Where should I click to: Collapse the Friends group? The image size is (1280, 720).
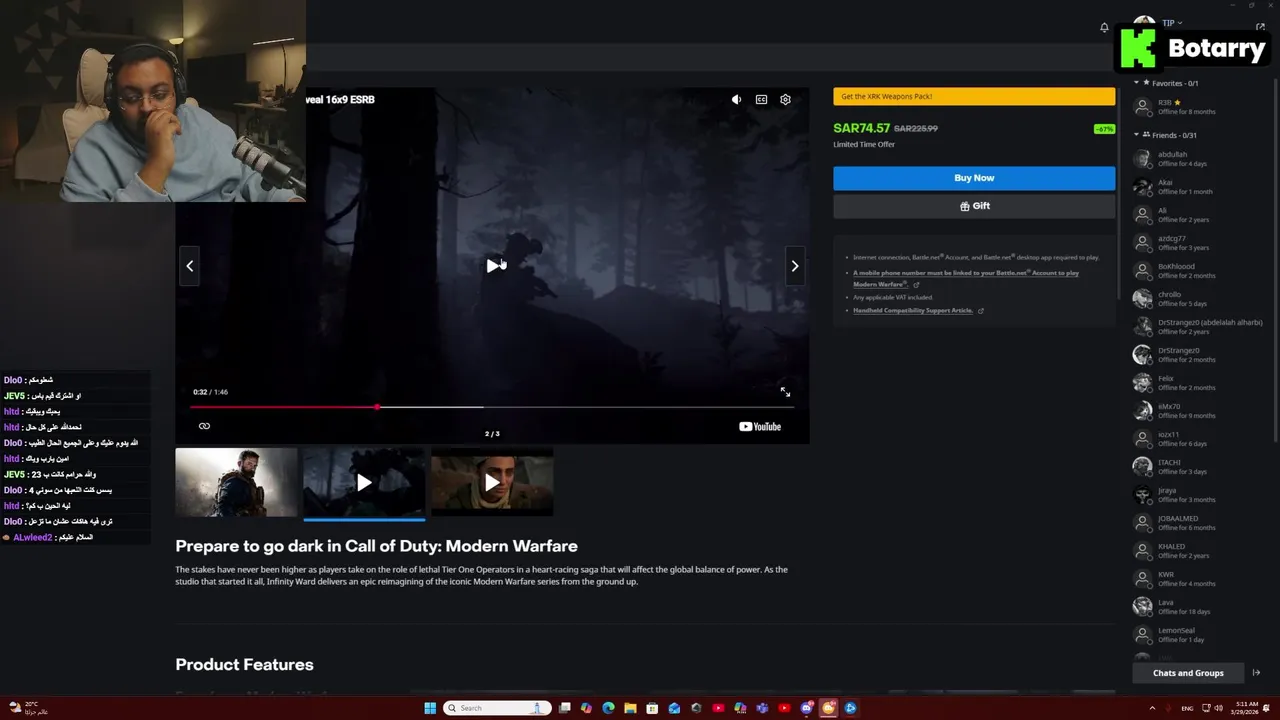(1136, 135)
